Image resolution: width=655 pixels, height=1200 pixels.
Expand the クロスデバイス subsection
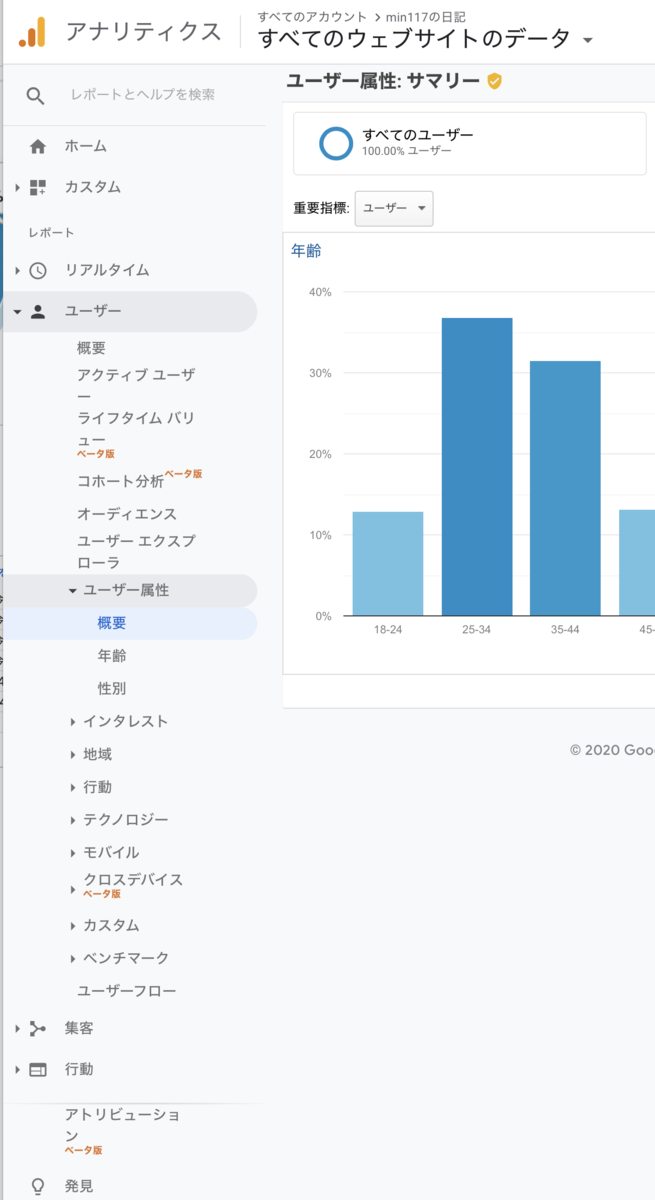73,888
